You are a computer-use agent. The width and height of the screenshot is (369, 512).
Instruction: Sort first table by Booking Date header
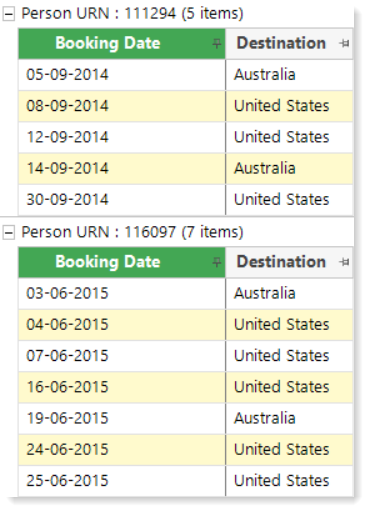coord(108,43)
